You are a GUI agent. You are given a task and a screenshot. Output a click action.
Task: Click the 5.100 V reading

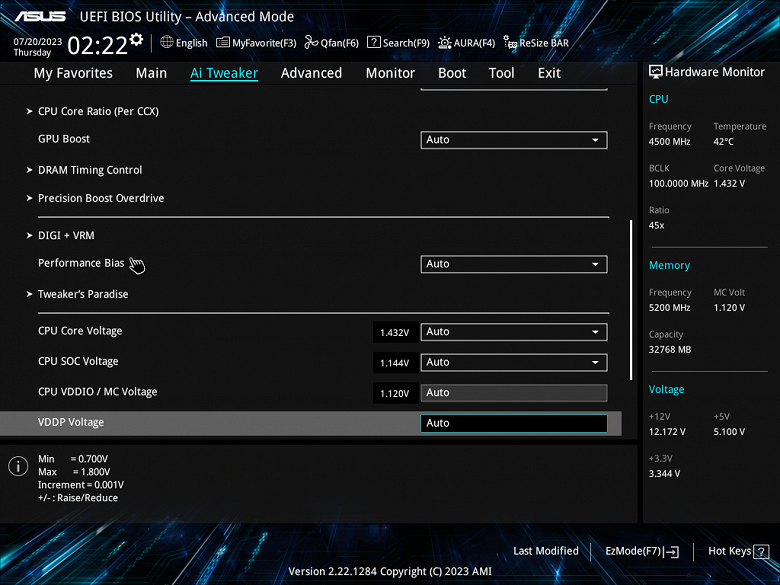coord(729,432)
